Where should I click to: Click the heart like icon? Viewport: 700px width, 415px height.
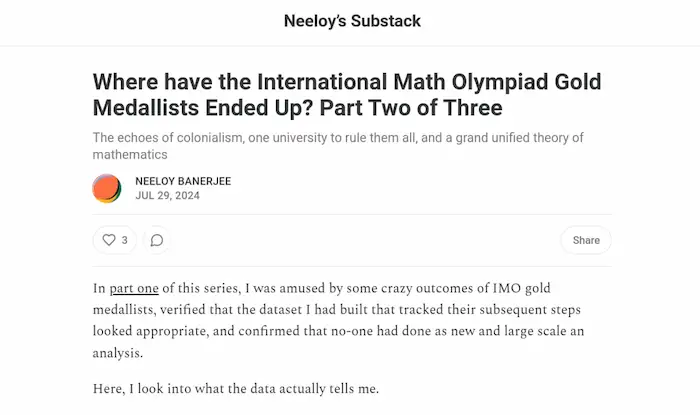tap(108, 240)
